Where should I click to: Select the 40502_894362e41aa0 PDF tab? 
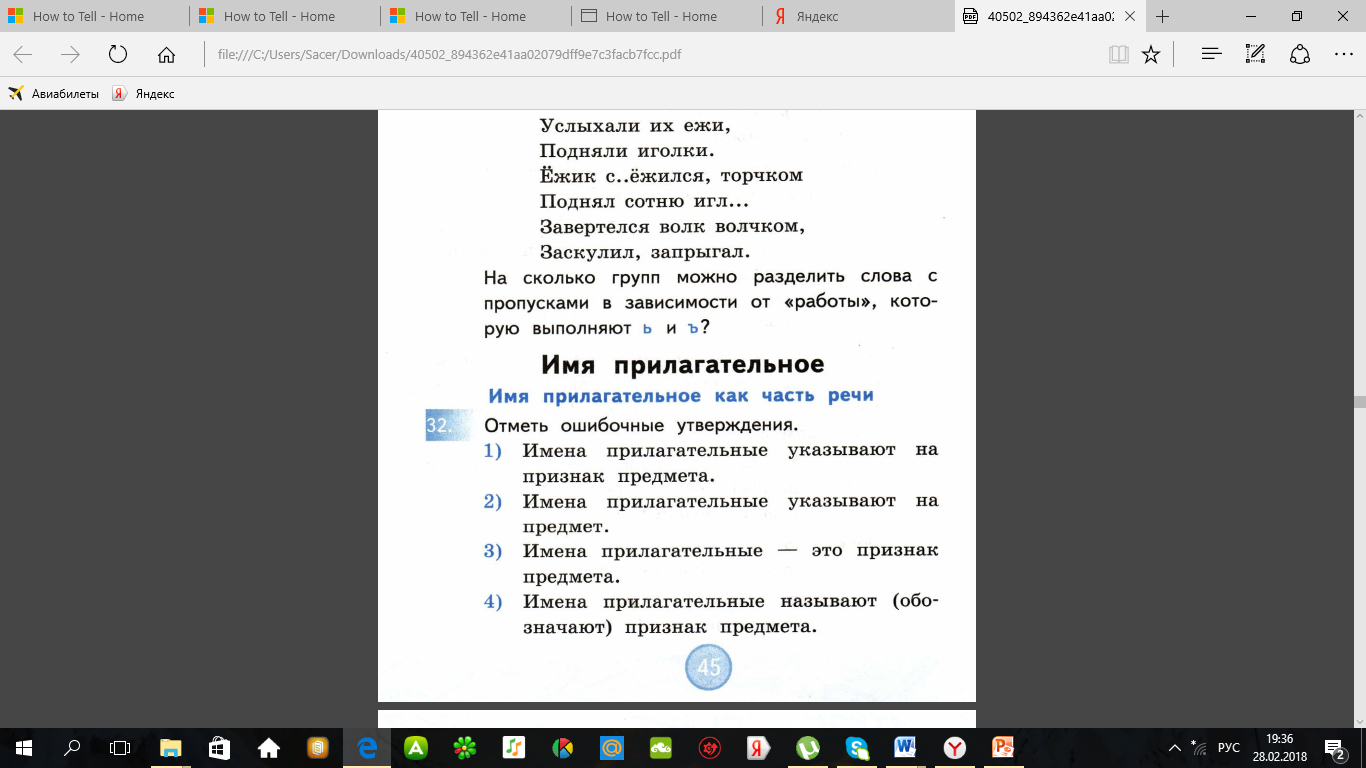click(x=1048, y=17)
